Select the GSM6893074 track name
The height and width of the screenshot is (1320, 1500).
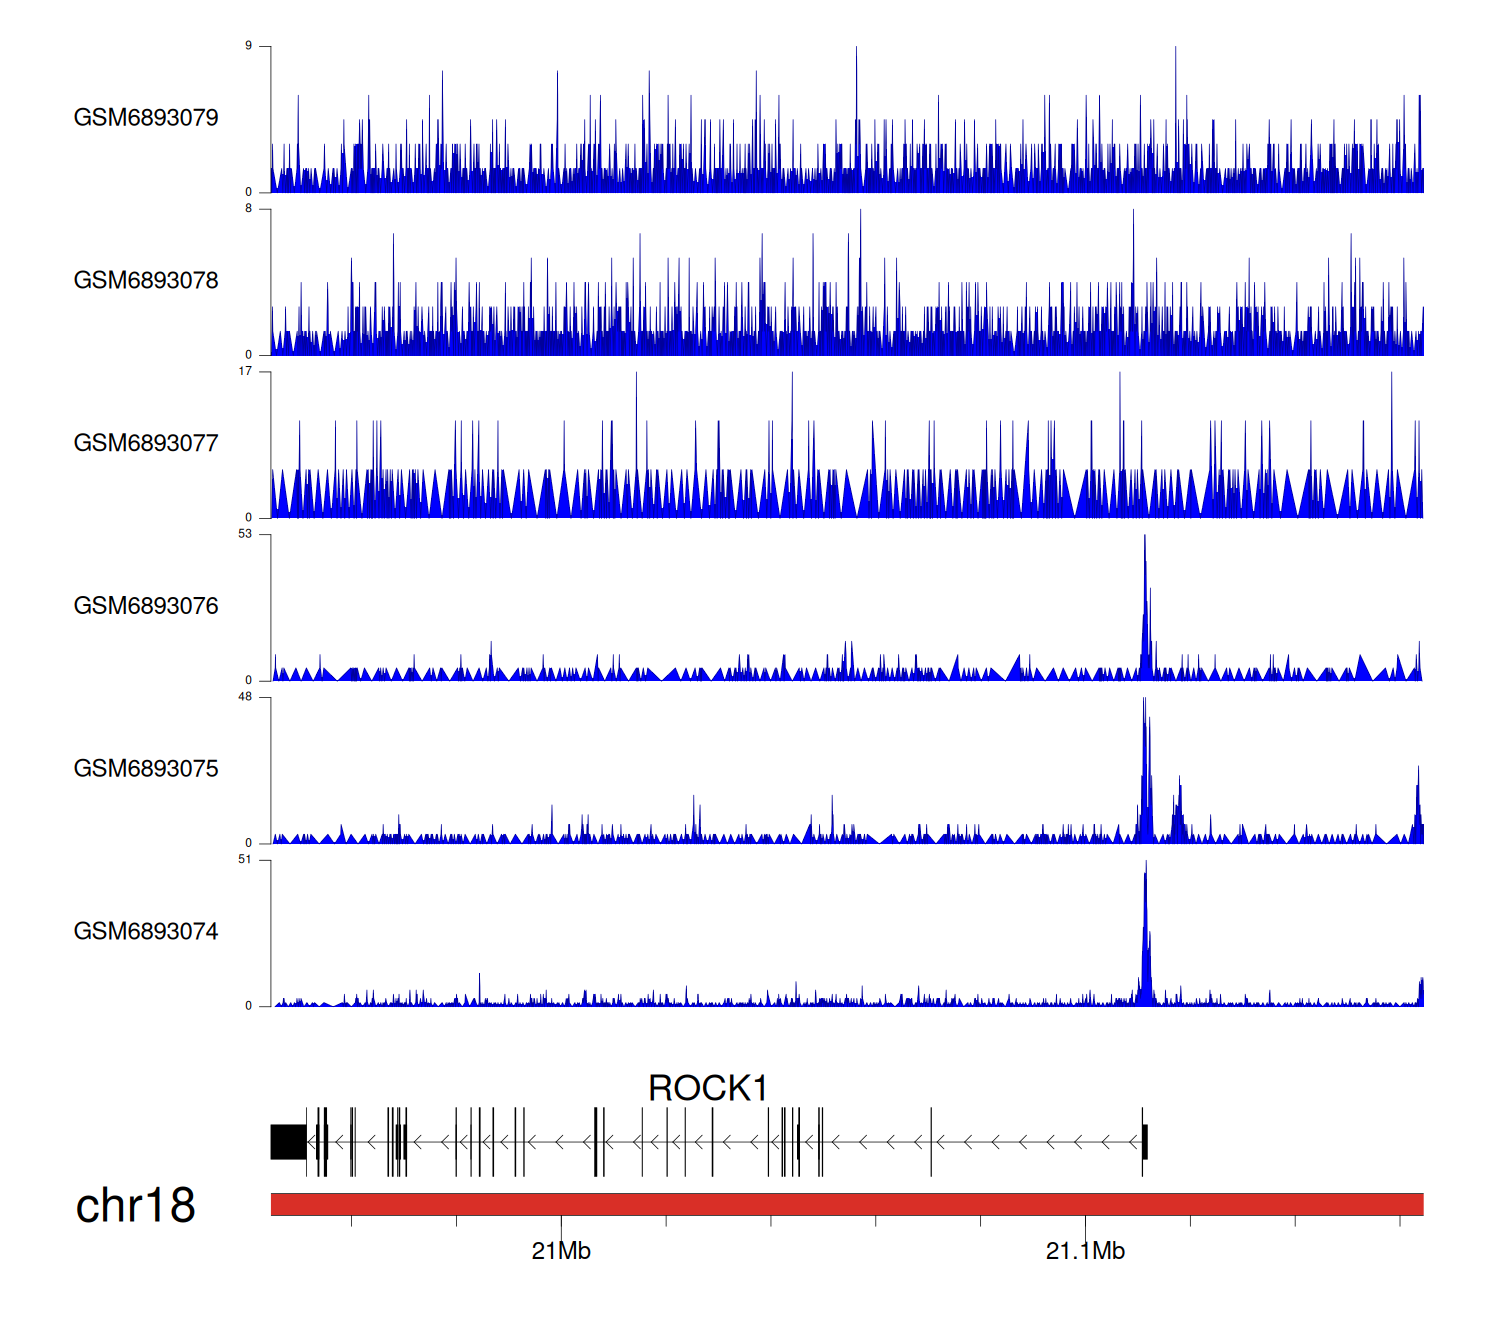[x=146, y=932]
